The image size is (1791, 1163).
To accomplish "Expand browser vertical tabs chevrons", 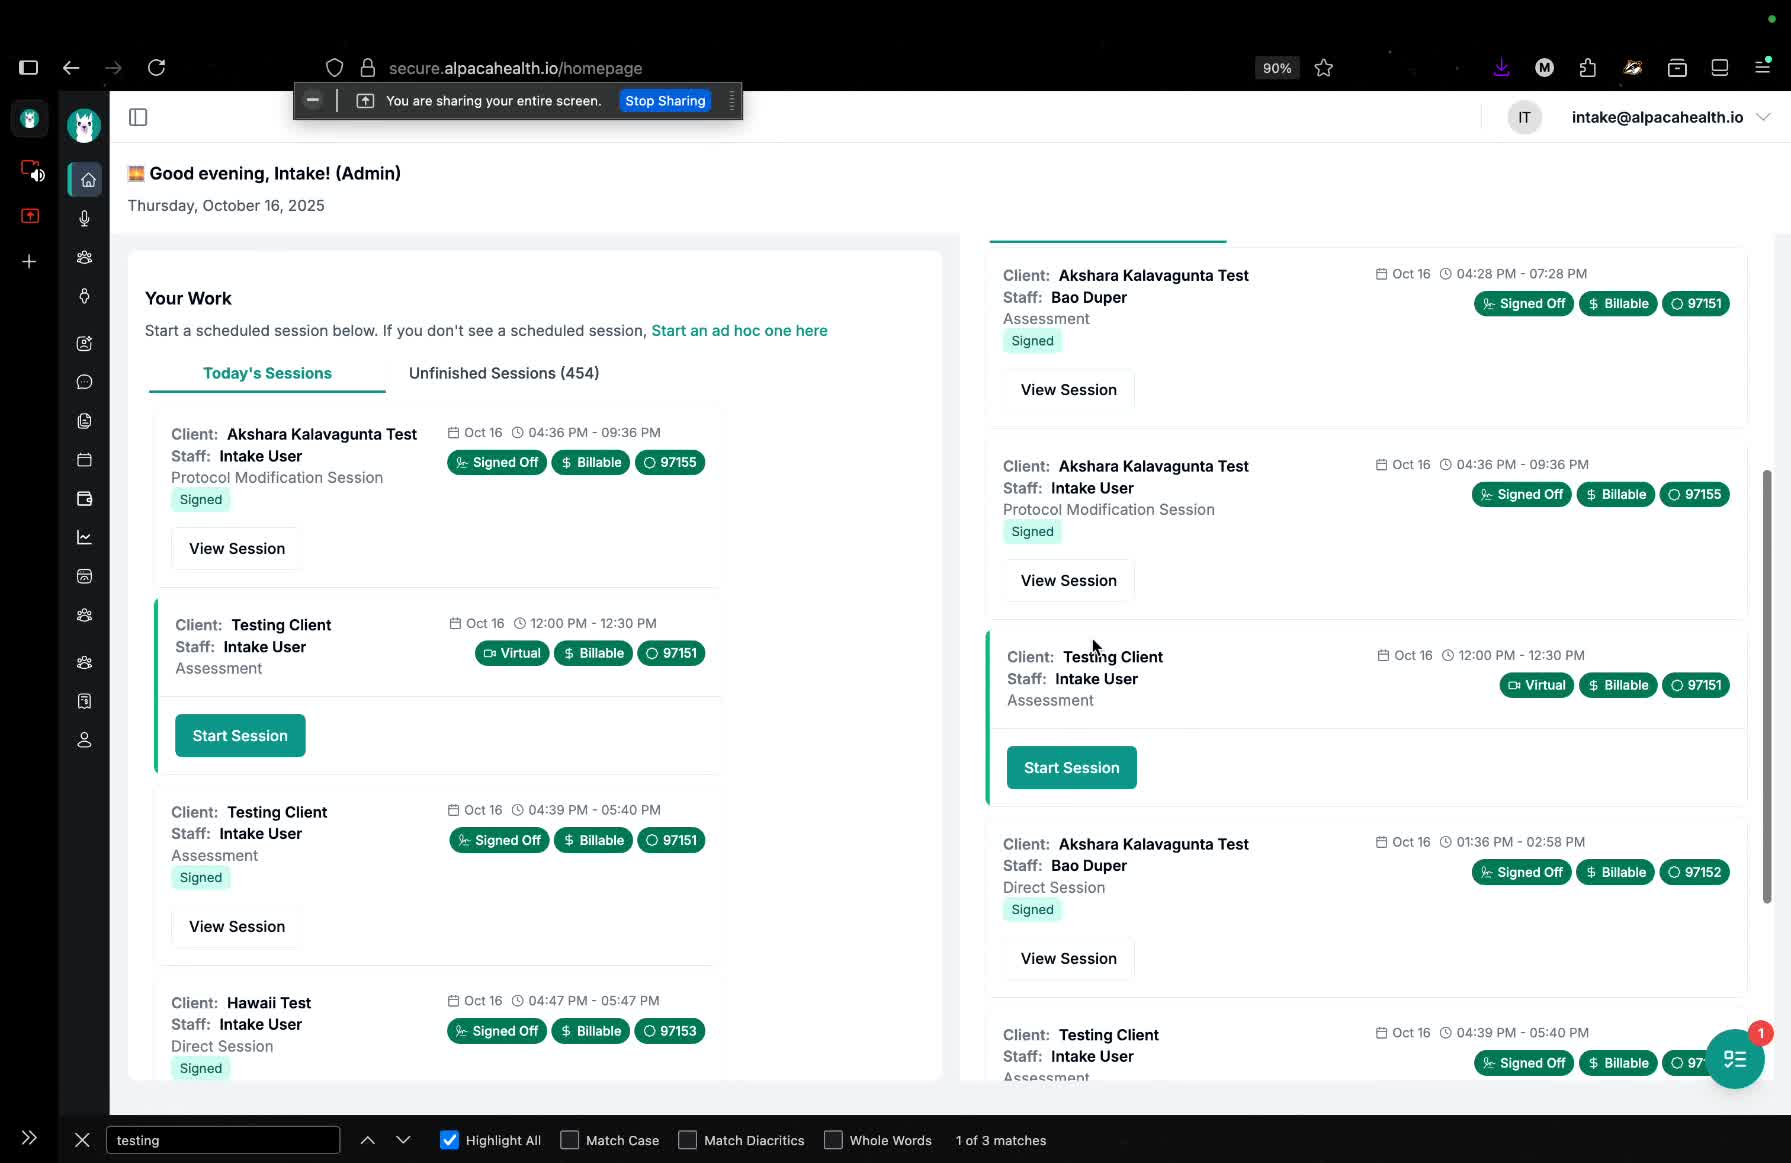I will pyautogui.click(x=29, y=1138).
